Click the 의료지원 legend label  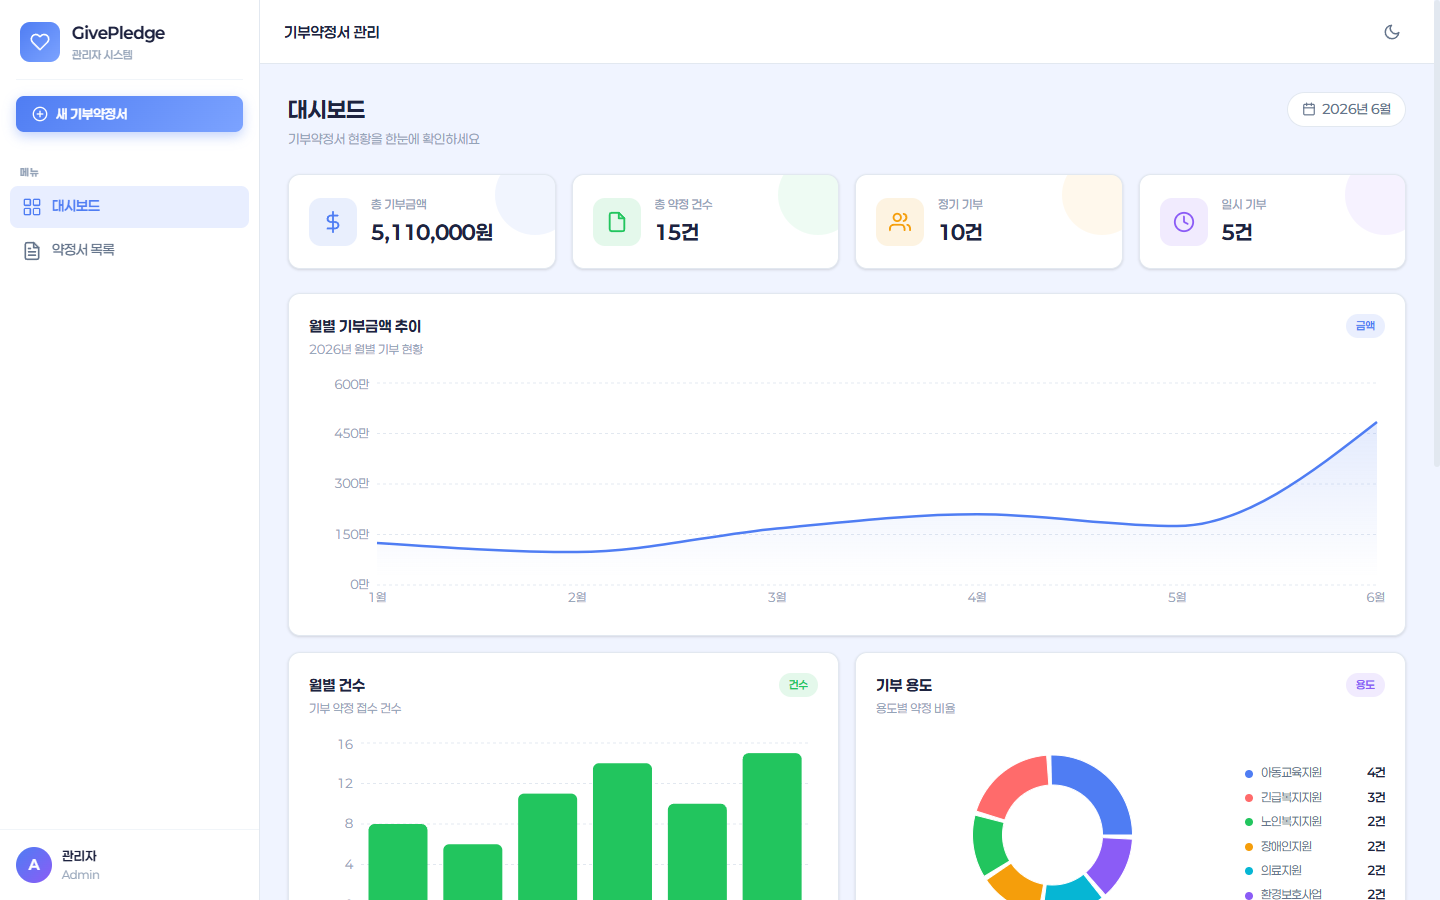click(1281, 870)
